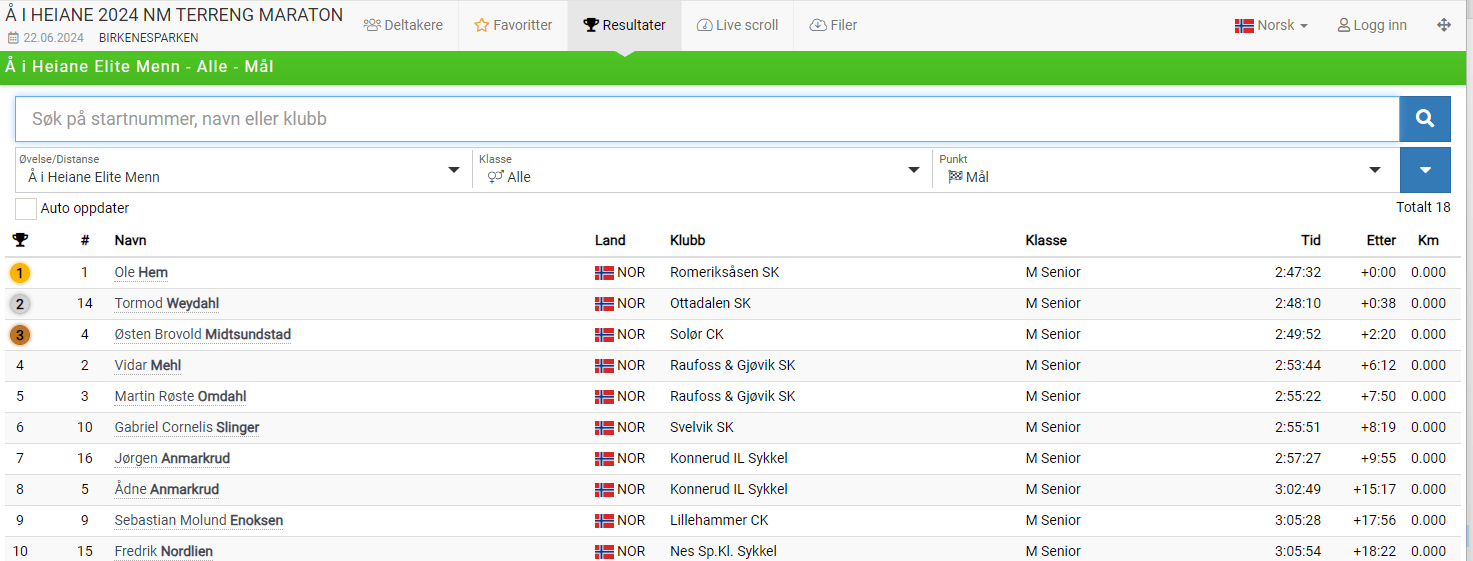Image resolution: width=1473 pixels, height=561 pixels.
Task: Expand the Klasse dropdown showing Alle
Action: coord(702,170)
